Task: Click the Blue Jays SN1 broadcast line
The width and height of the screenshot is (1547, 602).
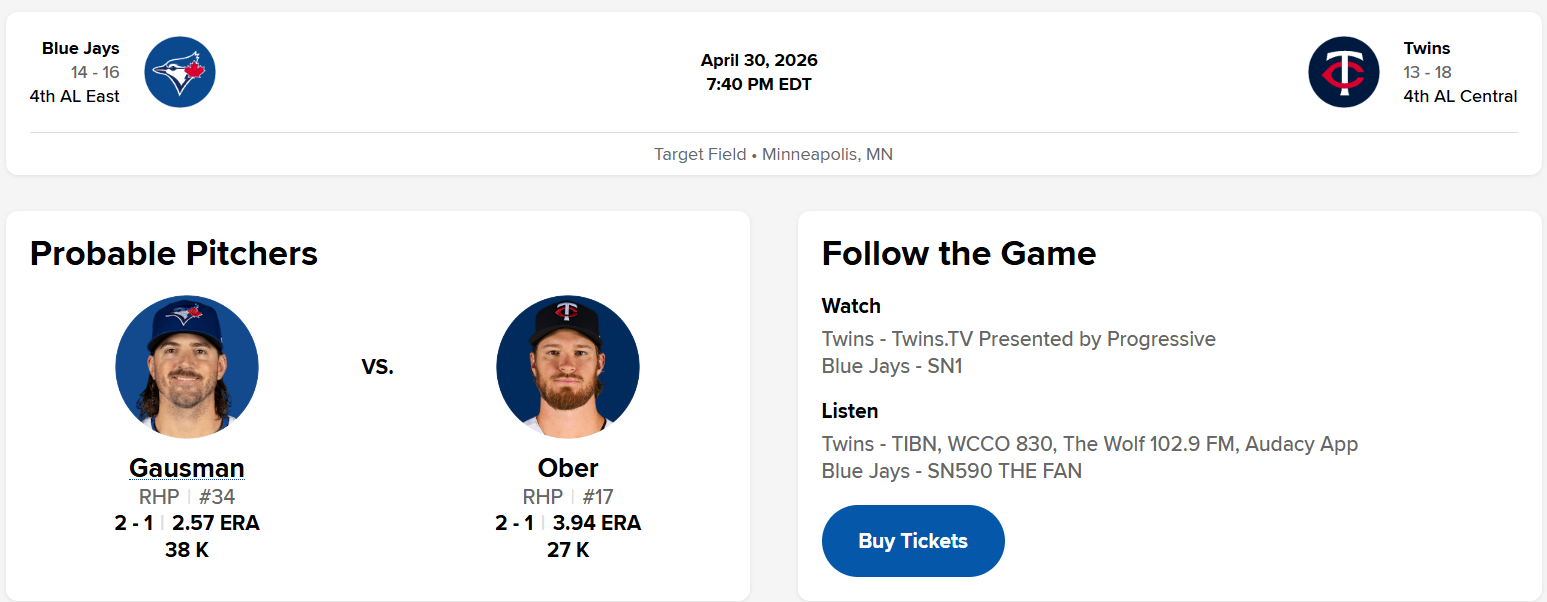Action: pos(891,366)
